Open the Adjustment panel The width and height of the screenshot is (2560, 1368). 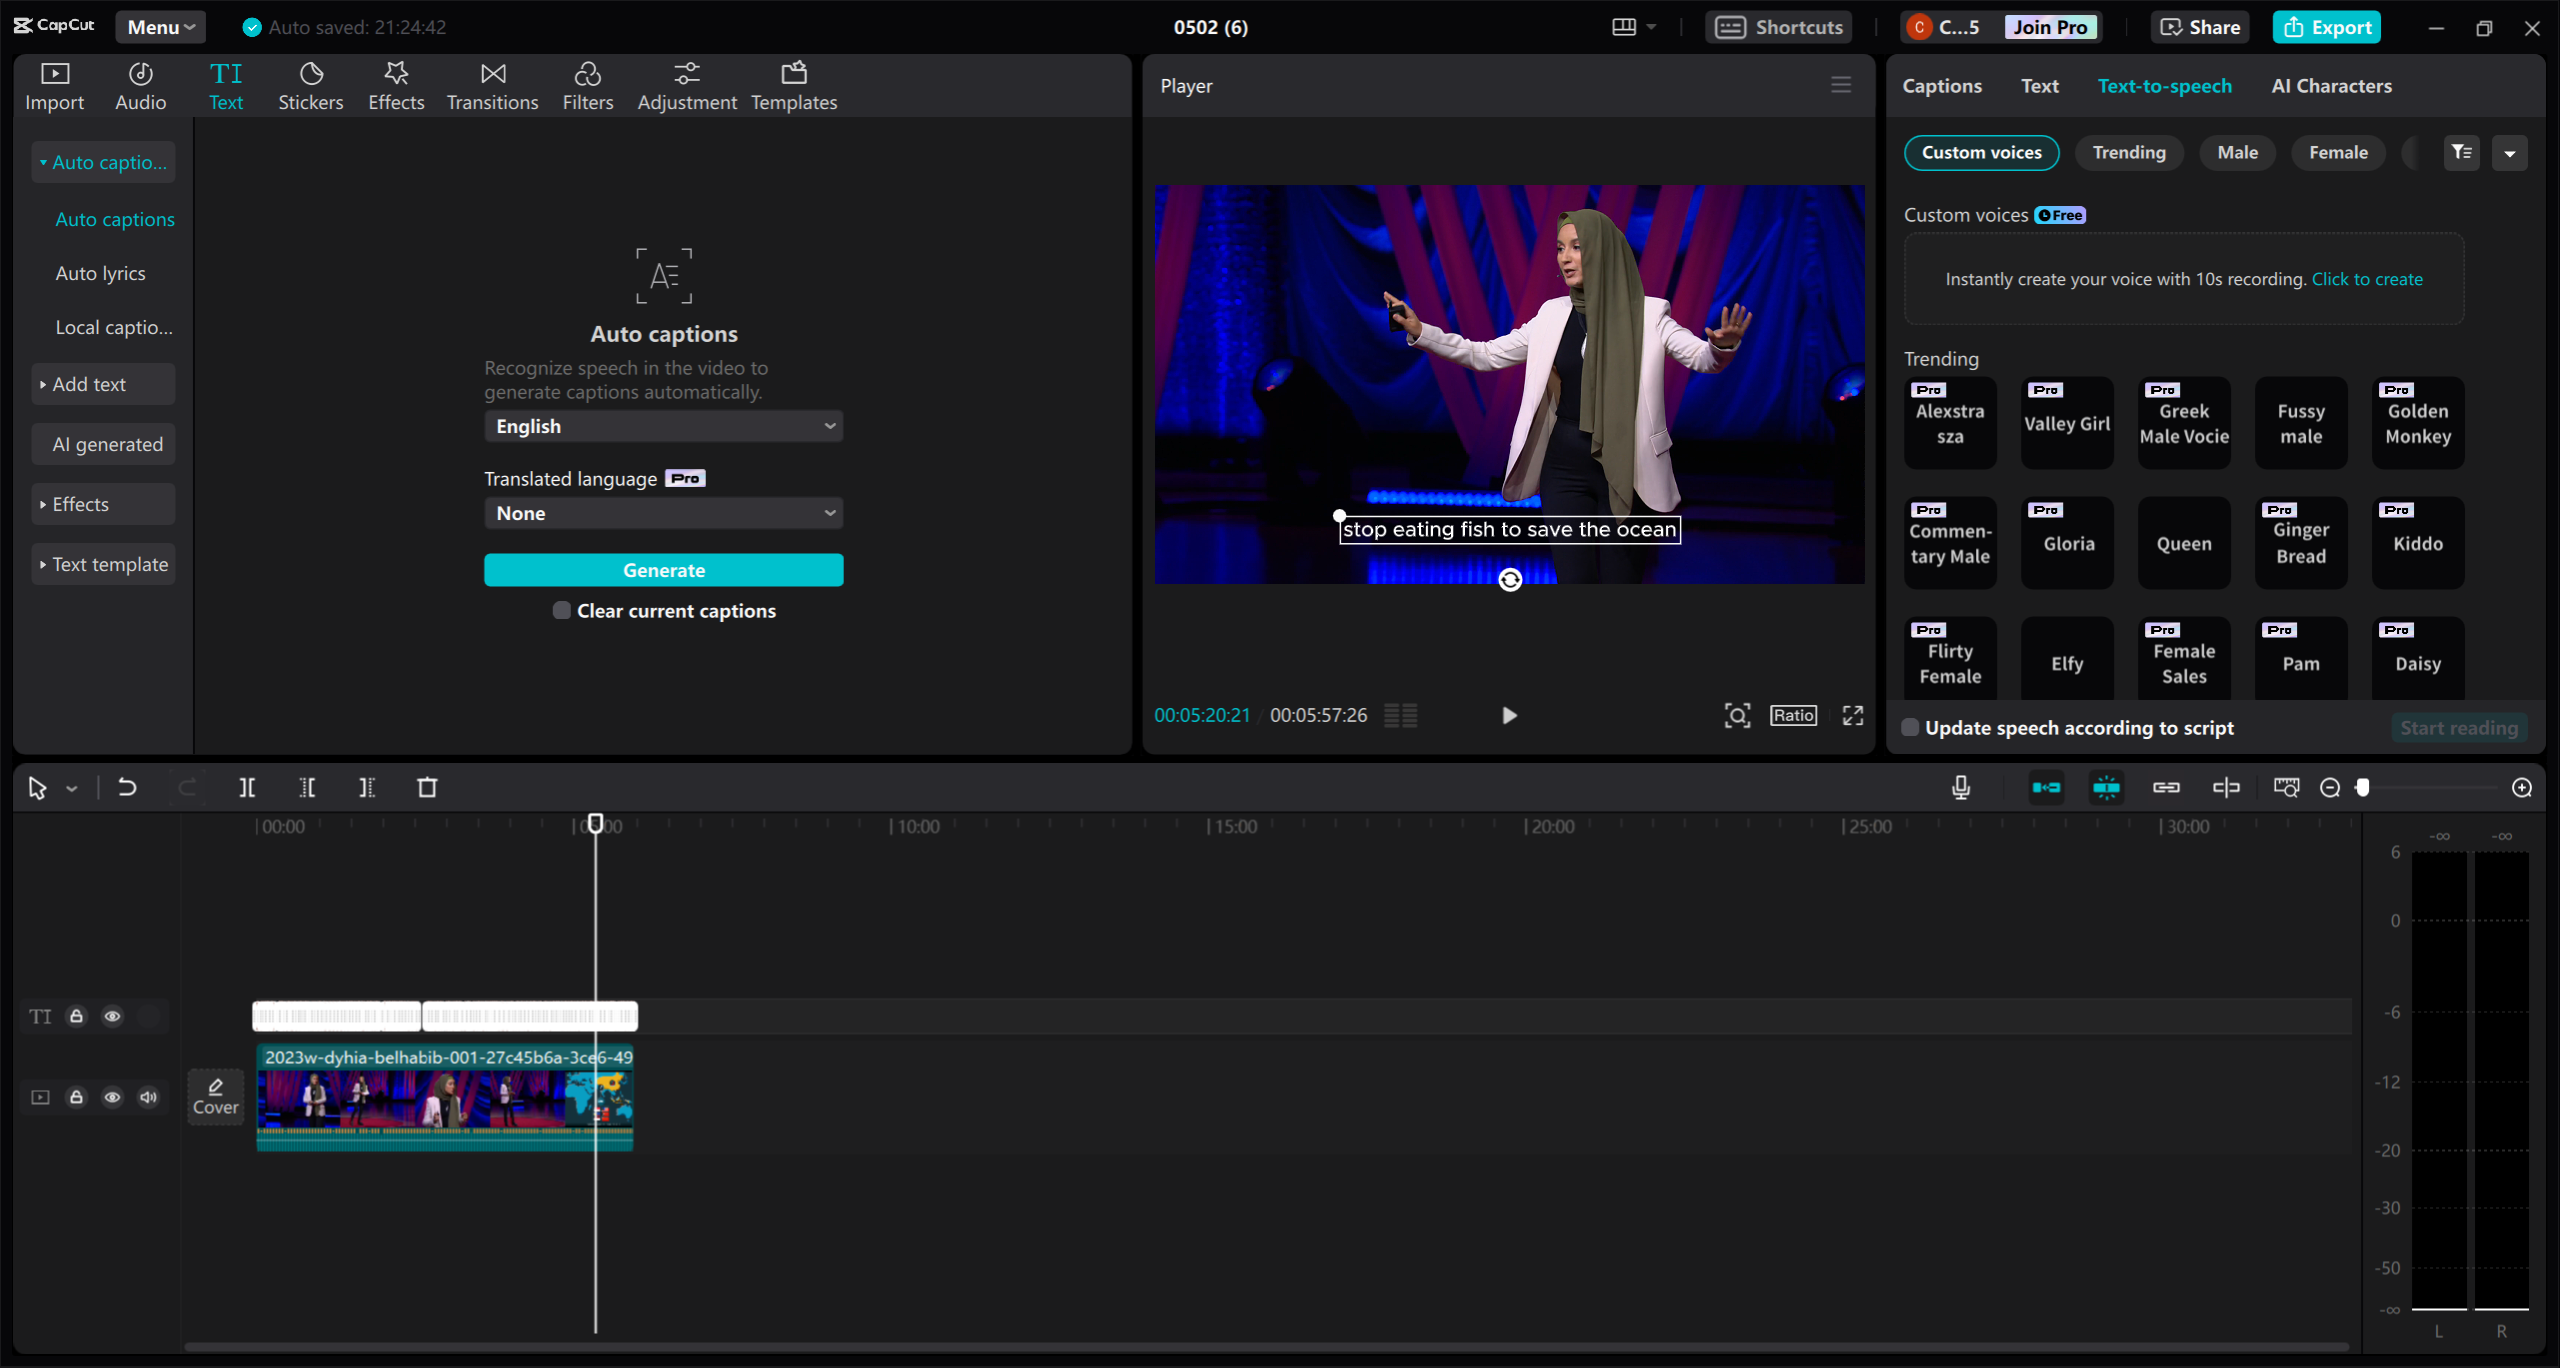(x=686, y=86)
